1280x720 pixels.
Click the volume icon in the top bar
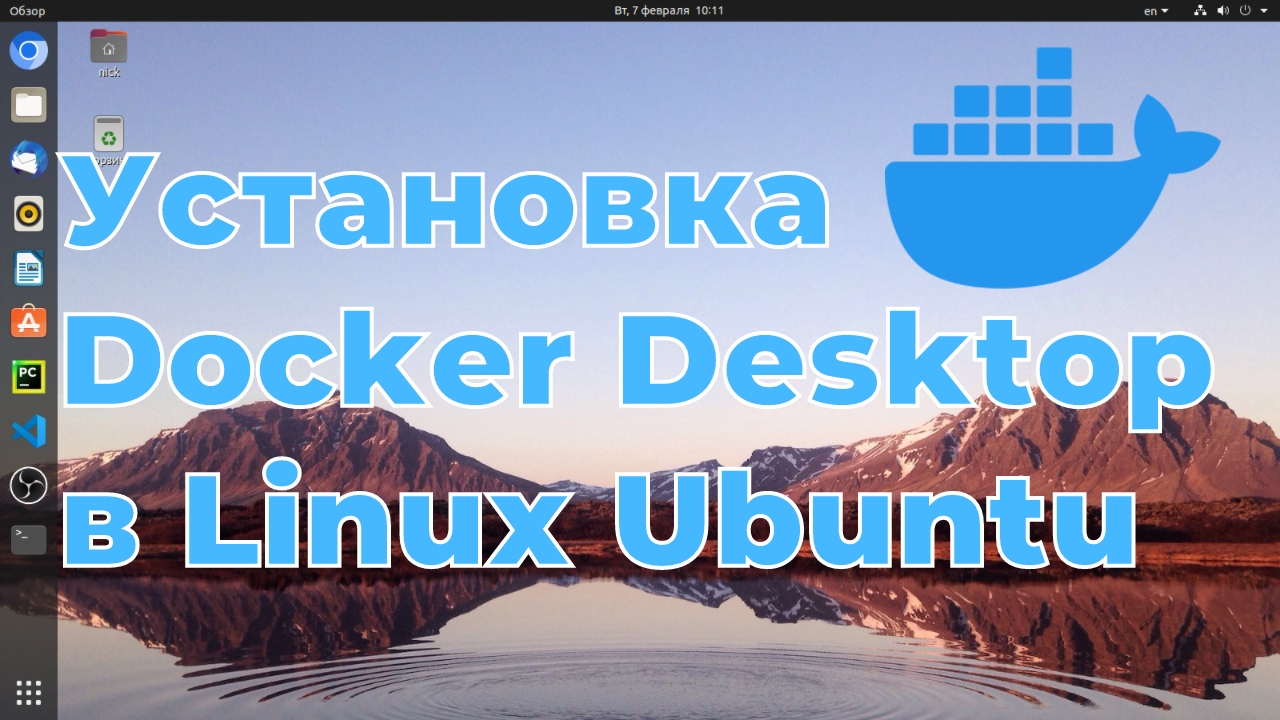(x=1222, y=10)
